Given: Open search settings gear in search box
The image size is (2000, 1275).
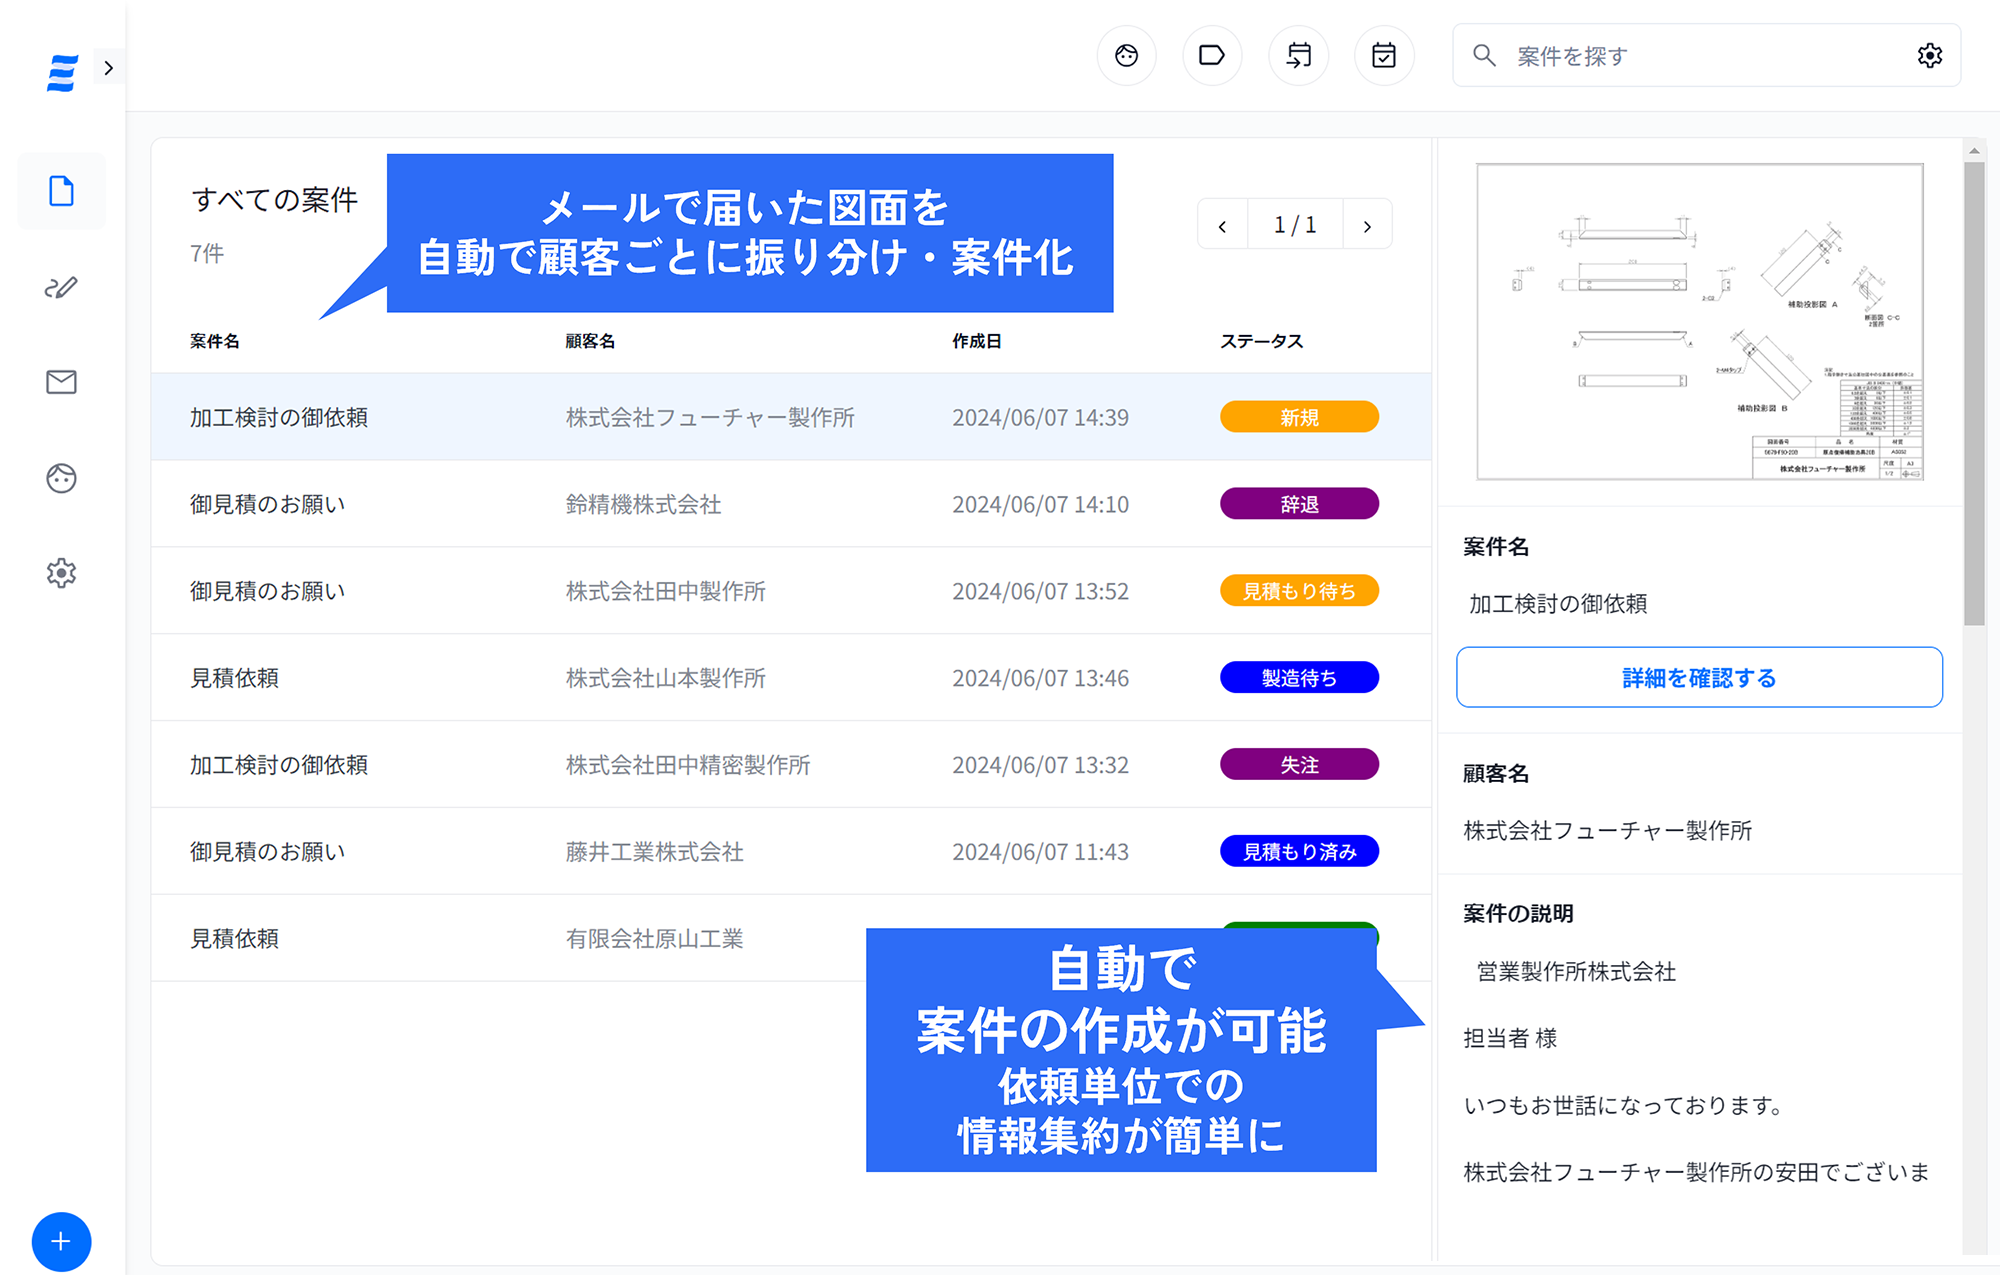Looking at the screenshot, I should (1930, 56).
